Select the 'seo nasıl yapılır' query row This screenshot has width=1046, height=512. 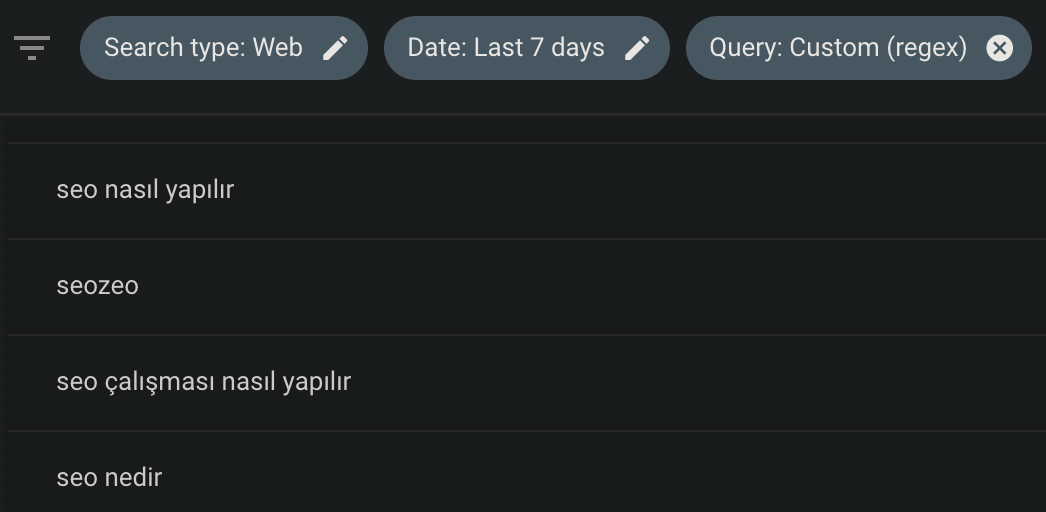pos(527,191)
